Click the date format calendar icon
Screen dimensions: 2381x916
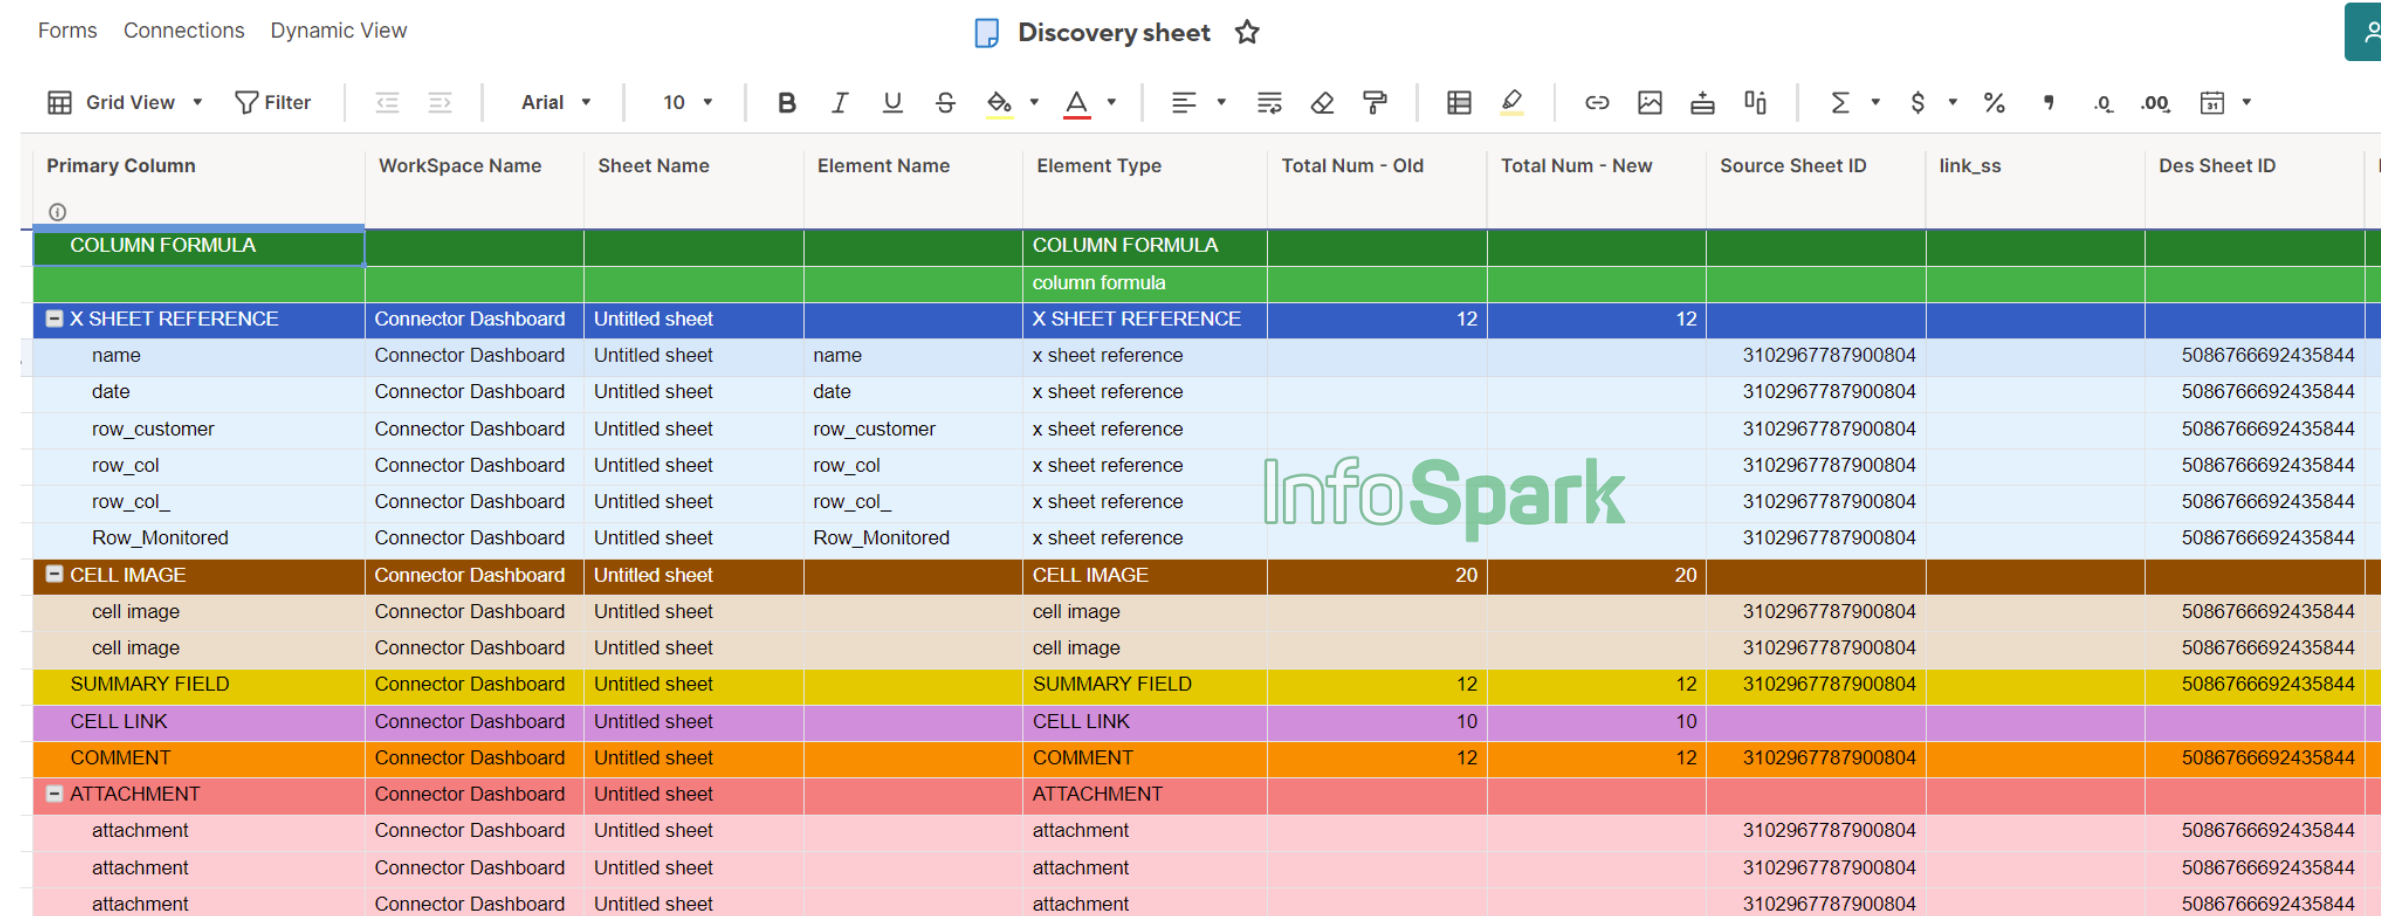(2212, 103)
